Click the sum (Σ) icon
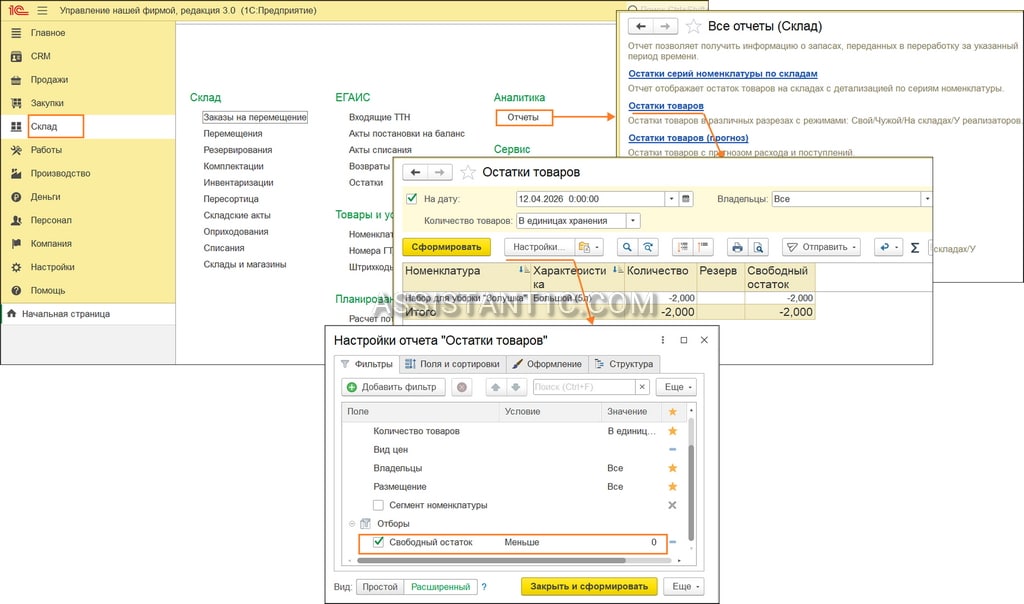The width and height of the screenshot is (1024, 604). tap(915, 247)
